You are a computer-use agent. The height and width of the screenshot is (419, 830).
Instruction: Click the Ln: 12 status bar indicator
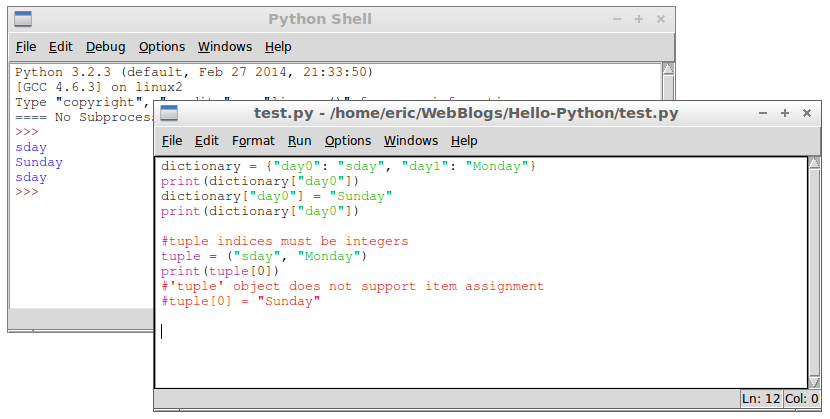(761, 399)
